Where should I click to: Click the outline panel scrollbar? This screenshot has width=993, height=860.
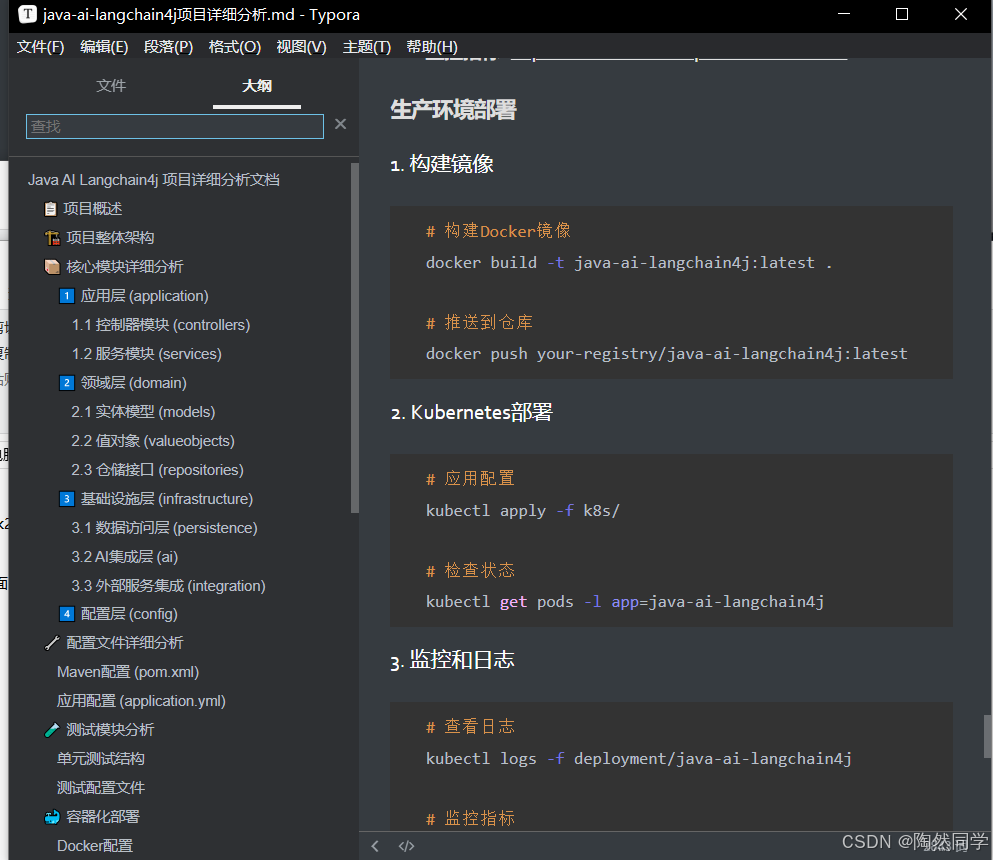tap(355, 338)
